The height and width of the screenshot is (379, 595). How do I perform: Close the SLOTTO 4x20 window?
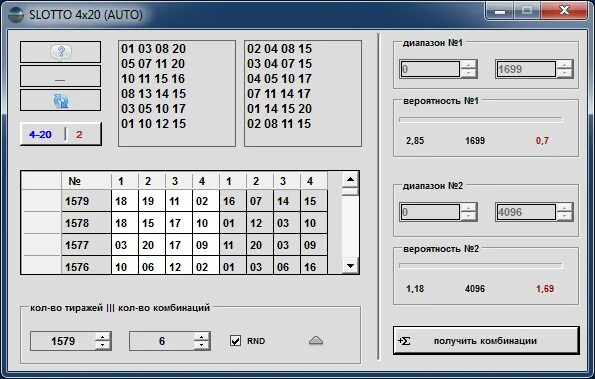pyautogui.click(x=565, y=11)
